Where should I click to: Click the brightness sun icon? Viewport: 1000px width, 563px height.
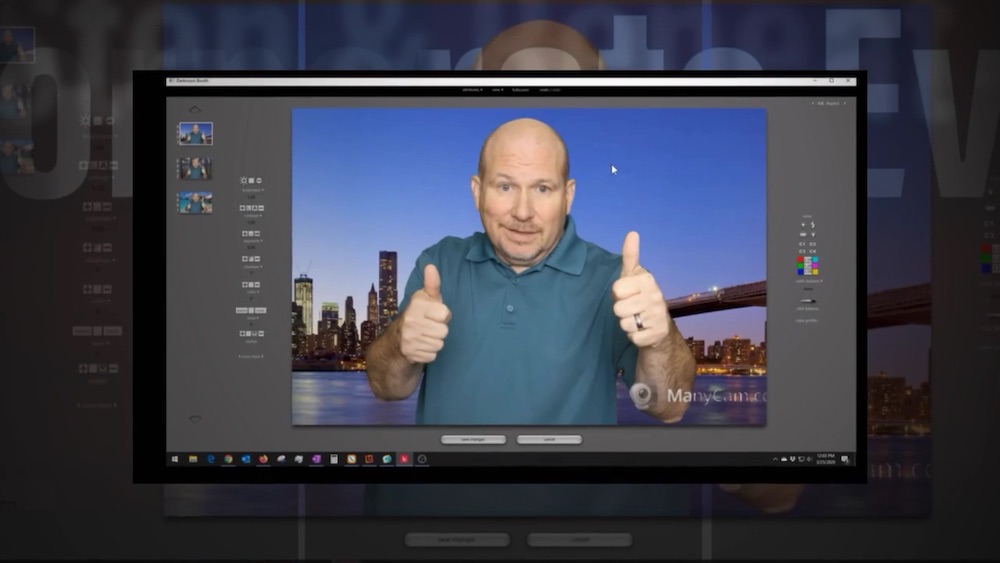[x=243, y=180]
